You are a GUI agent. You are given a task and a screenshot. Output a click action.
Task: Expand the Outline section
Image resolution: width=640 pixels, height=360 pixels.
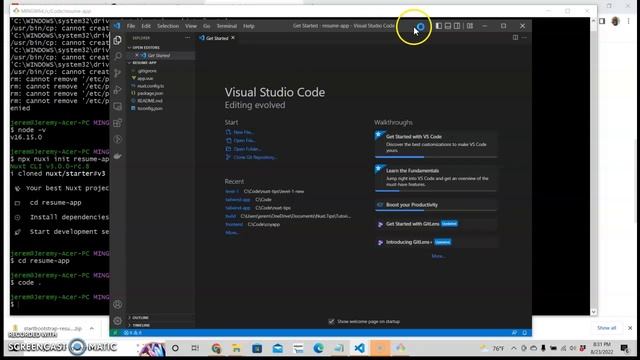140,318
